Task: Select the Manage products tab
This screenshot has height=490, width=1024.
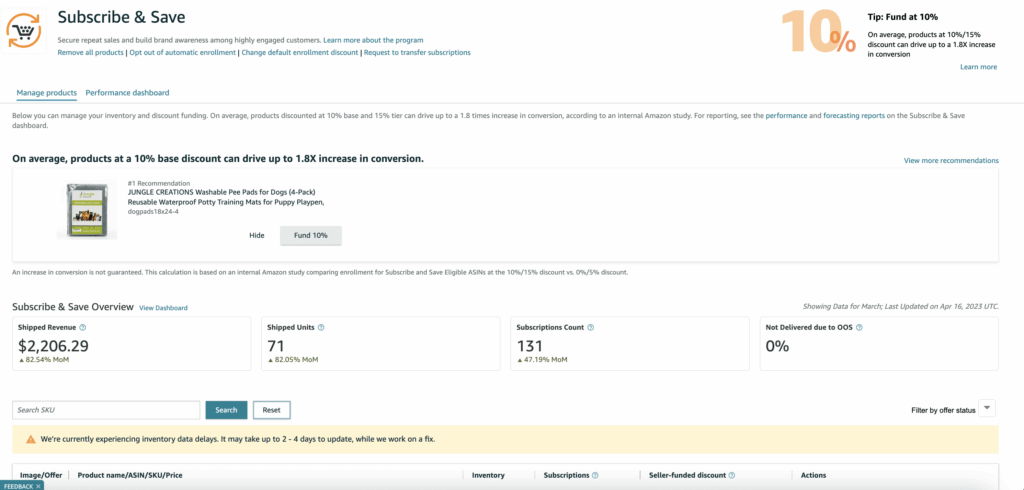Action: click(x=46, y=93)
